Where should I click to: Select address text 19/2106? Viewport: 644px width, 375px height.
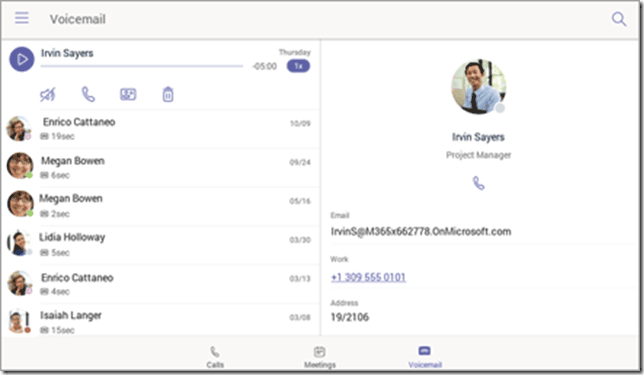coord(350,317)
